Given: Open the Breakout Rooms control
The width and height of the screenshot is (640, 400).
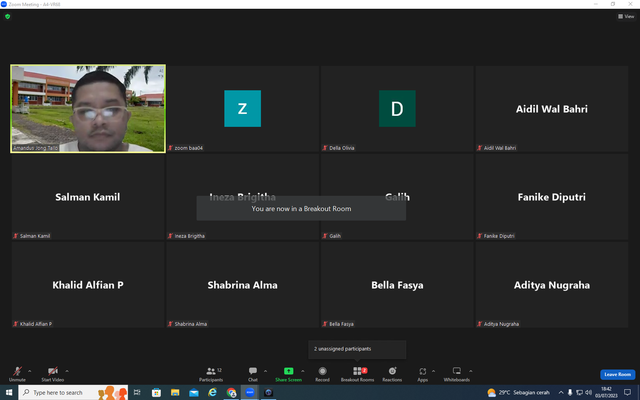Looking at the screenshot, I should pyautogui.click(x=358, y=374).
